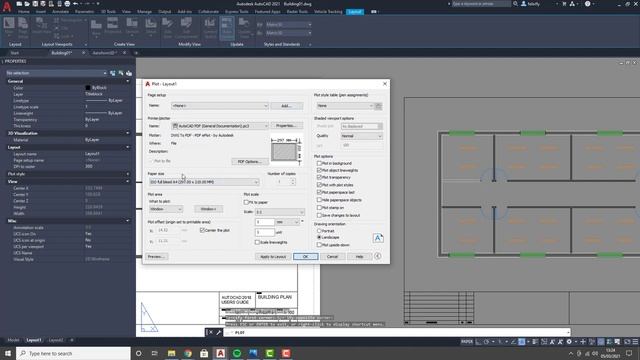Click the Windows Start button
Image resolution: width=640 pixels, height=360 pixels.
pyautogui.click(x=8, y=353)
